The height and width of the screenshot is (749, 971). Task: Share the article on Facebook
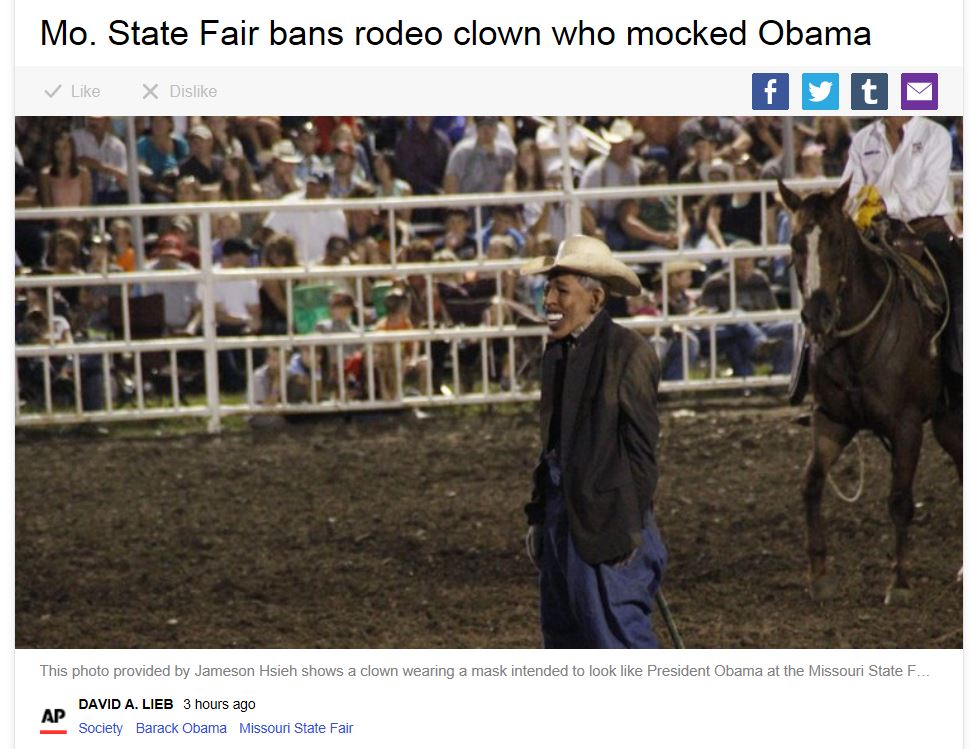tap(770, 91)
